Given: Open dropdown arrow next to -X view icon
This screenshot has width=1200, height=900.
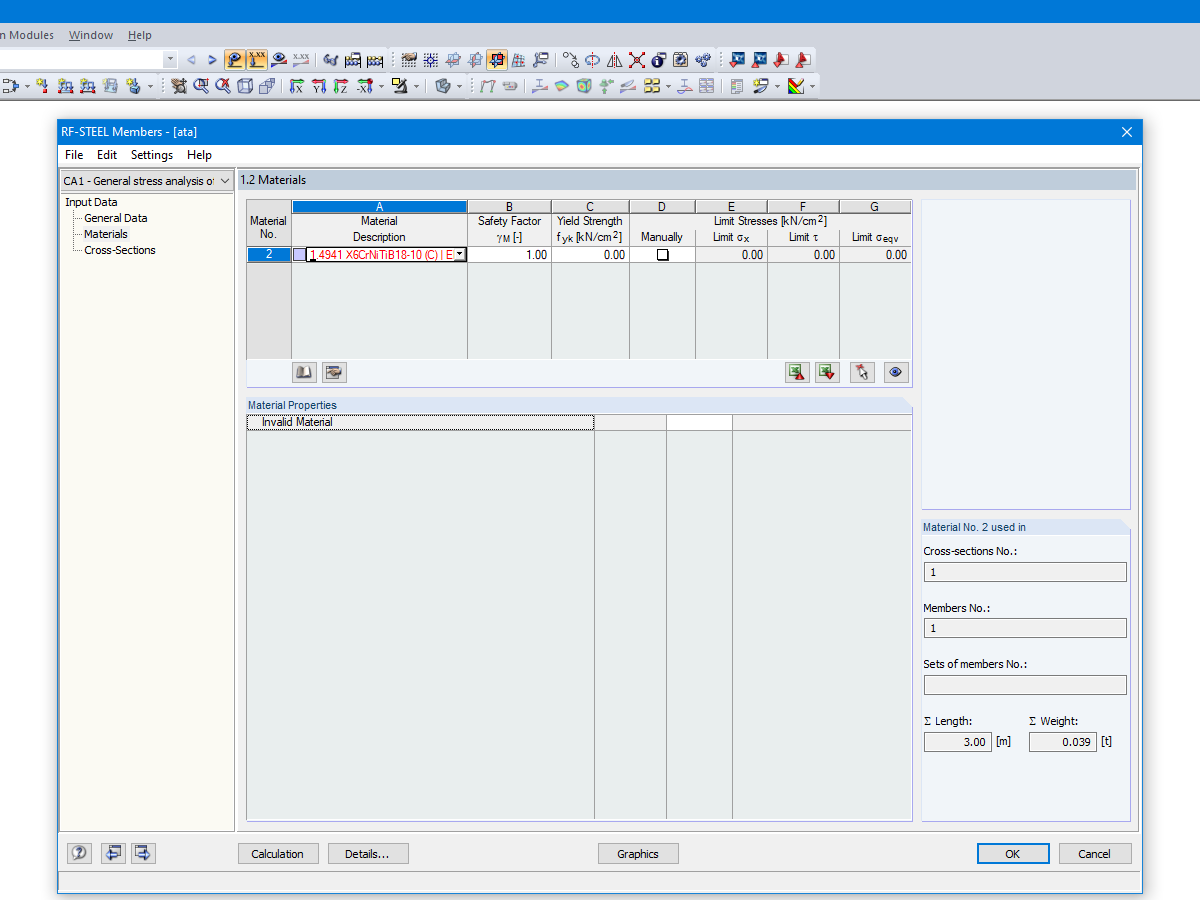Looking at the screenshot, I should pyautogui.click(x=381, y=87).
